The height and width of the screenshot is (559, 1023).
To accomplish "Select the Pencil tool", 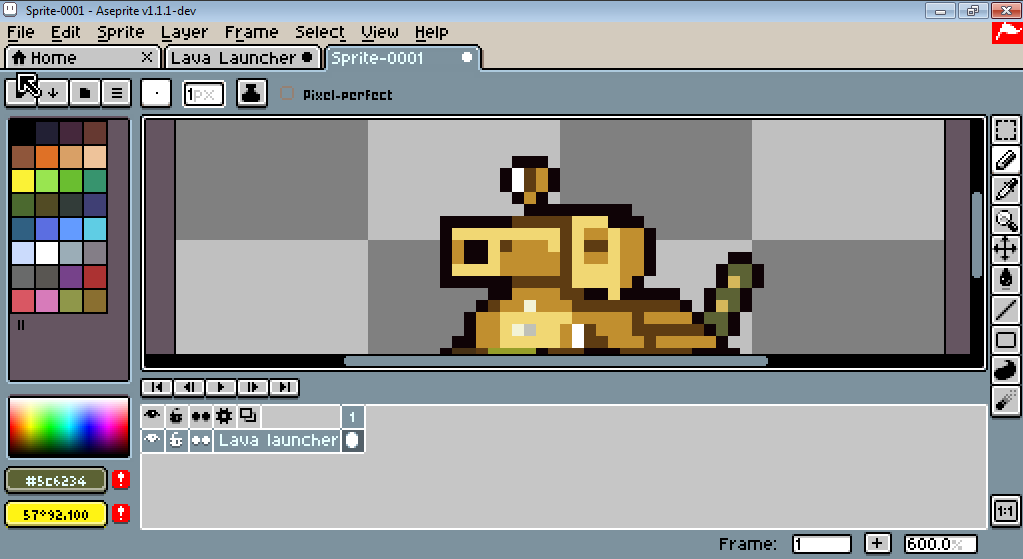I will tap(1005, 160).
